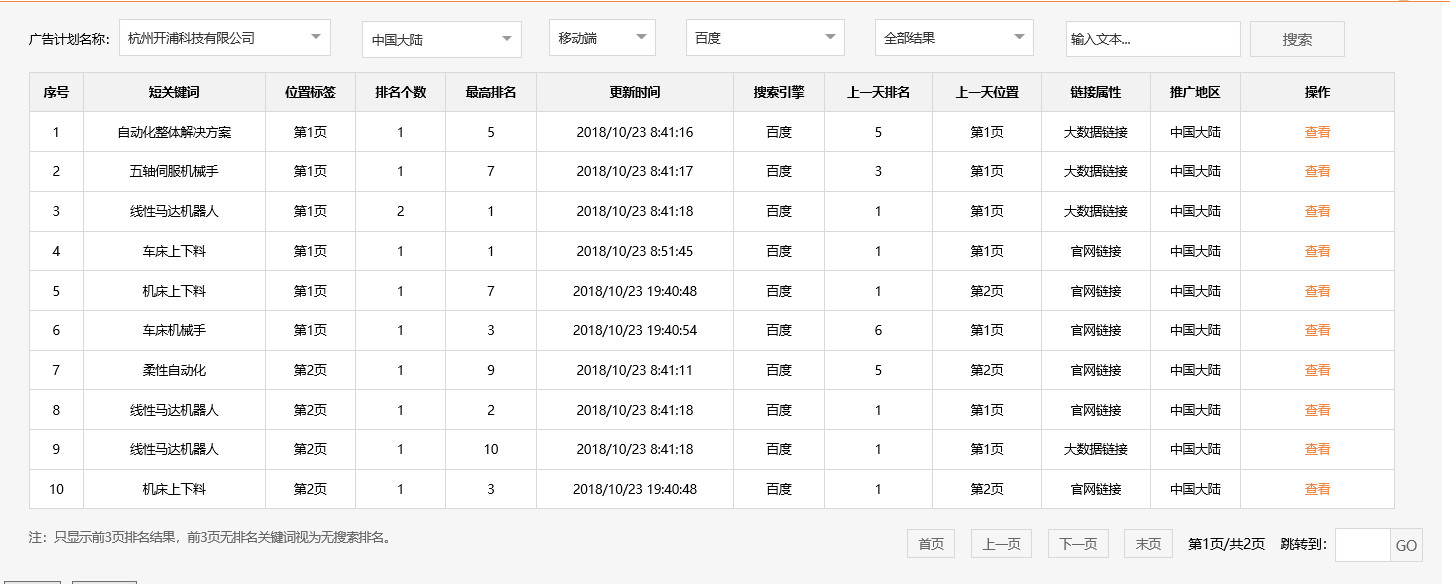
Task: Open the 百度 search engine dropdown
Action: point(764,37)
